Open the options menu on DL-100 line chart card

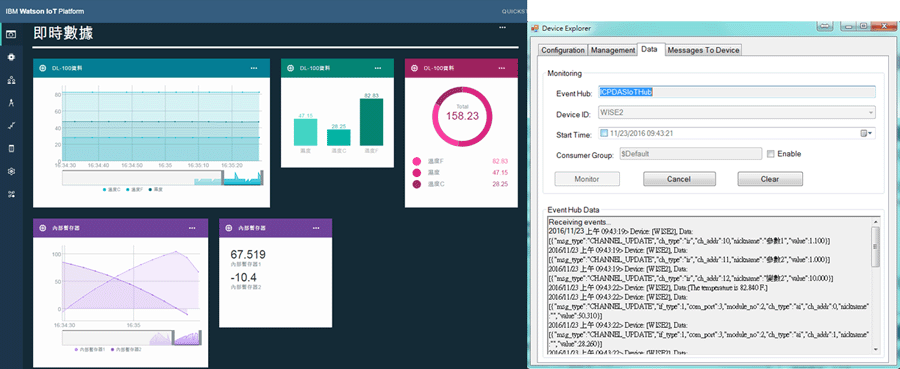[x=254, y=68]
